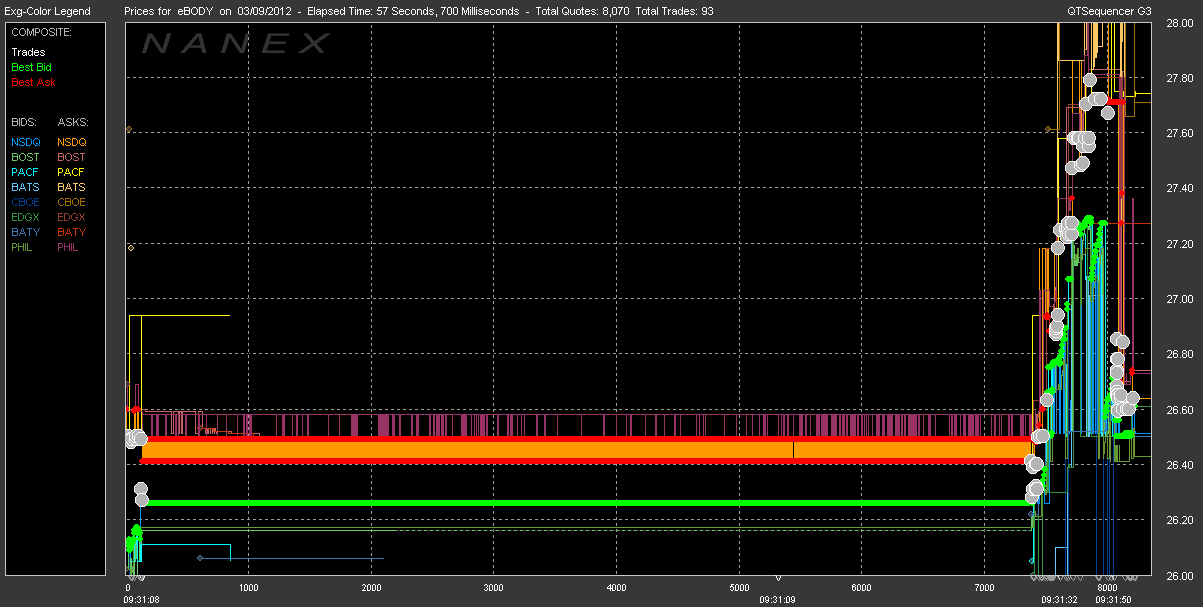Click the 26.00 price axis label
Image resolution: width=1203 pixels, height=607 pixels.
coord(1178,576)
